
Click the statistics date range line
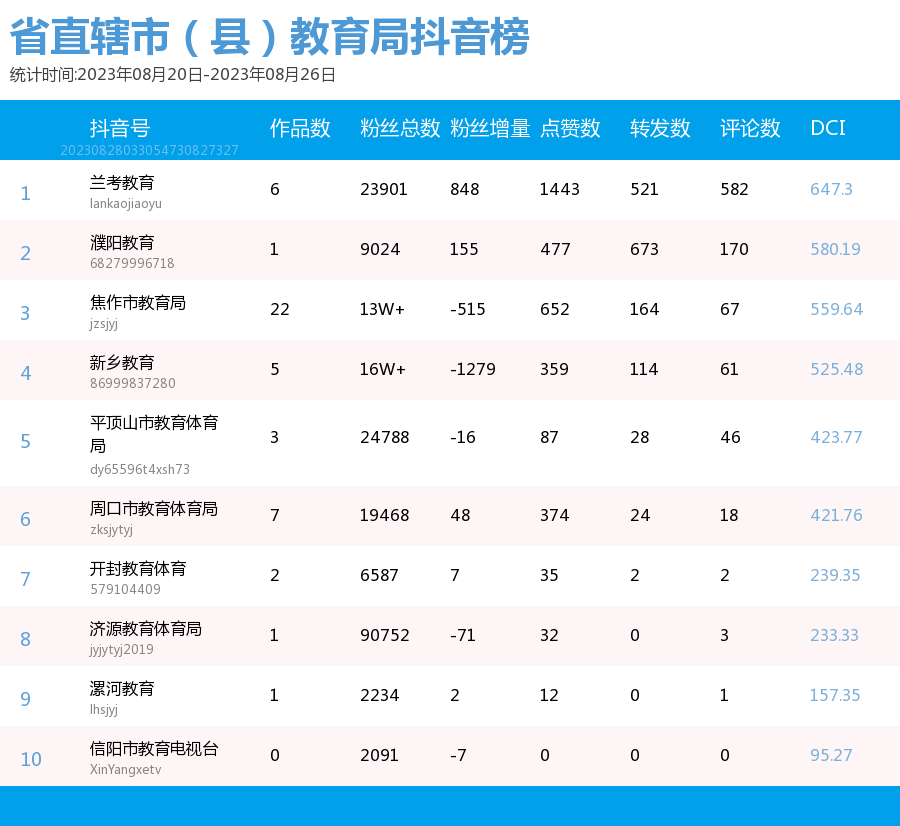(172, 75)
